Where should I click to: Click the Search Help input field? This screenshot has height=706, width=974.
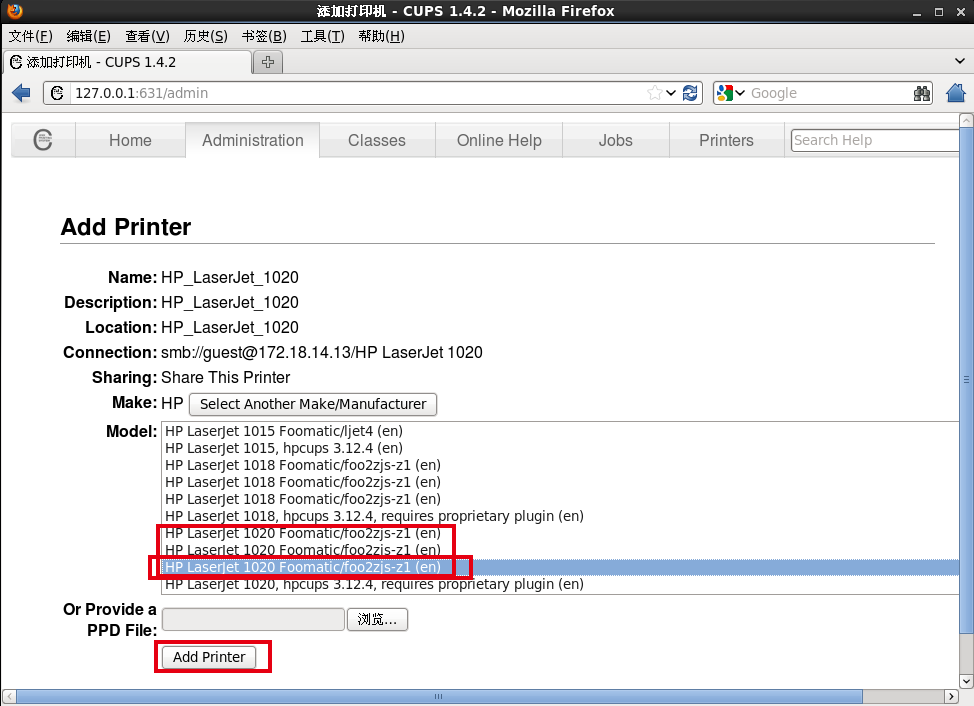pyautogui.click(x=875, y=140)
